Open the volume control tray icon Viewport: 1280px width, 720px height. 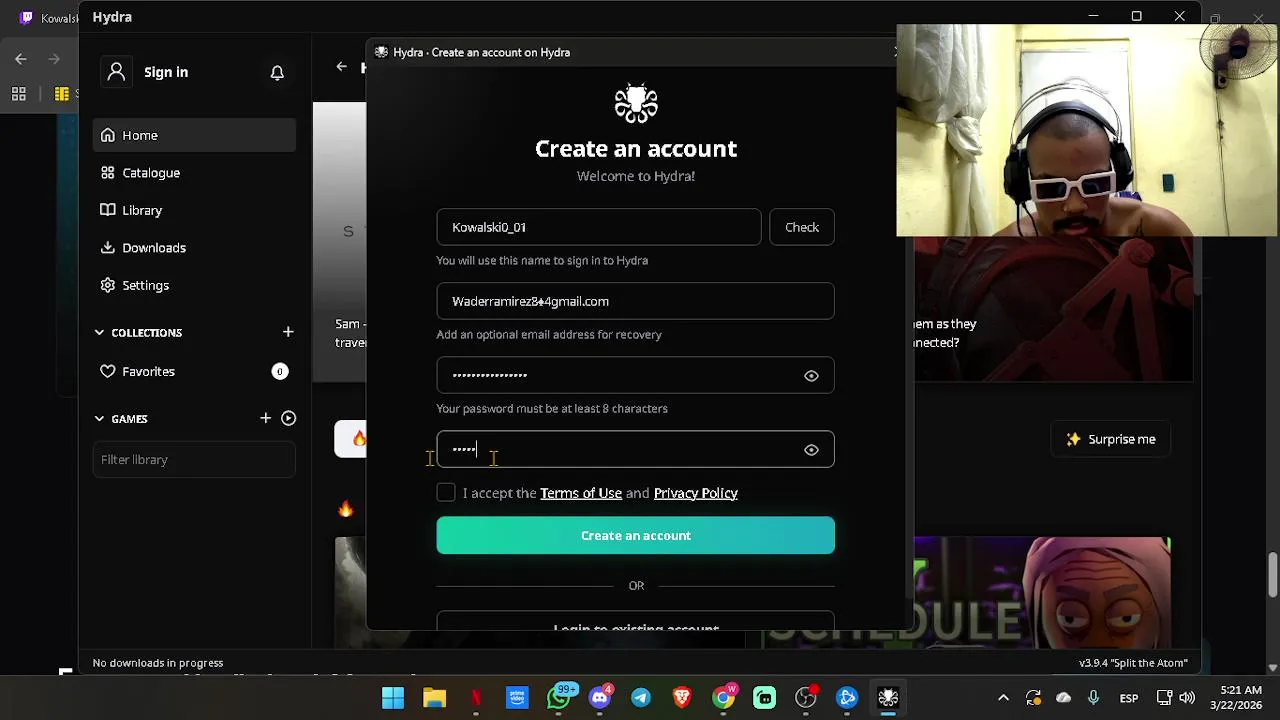click(1187, 698)
